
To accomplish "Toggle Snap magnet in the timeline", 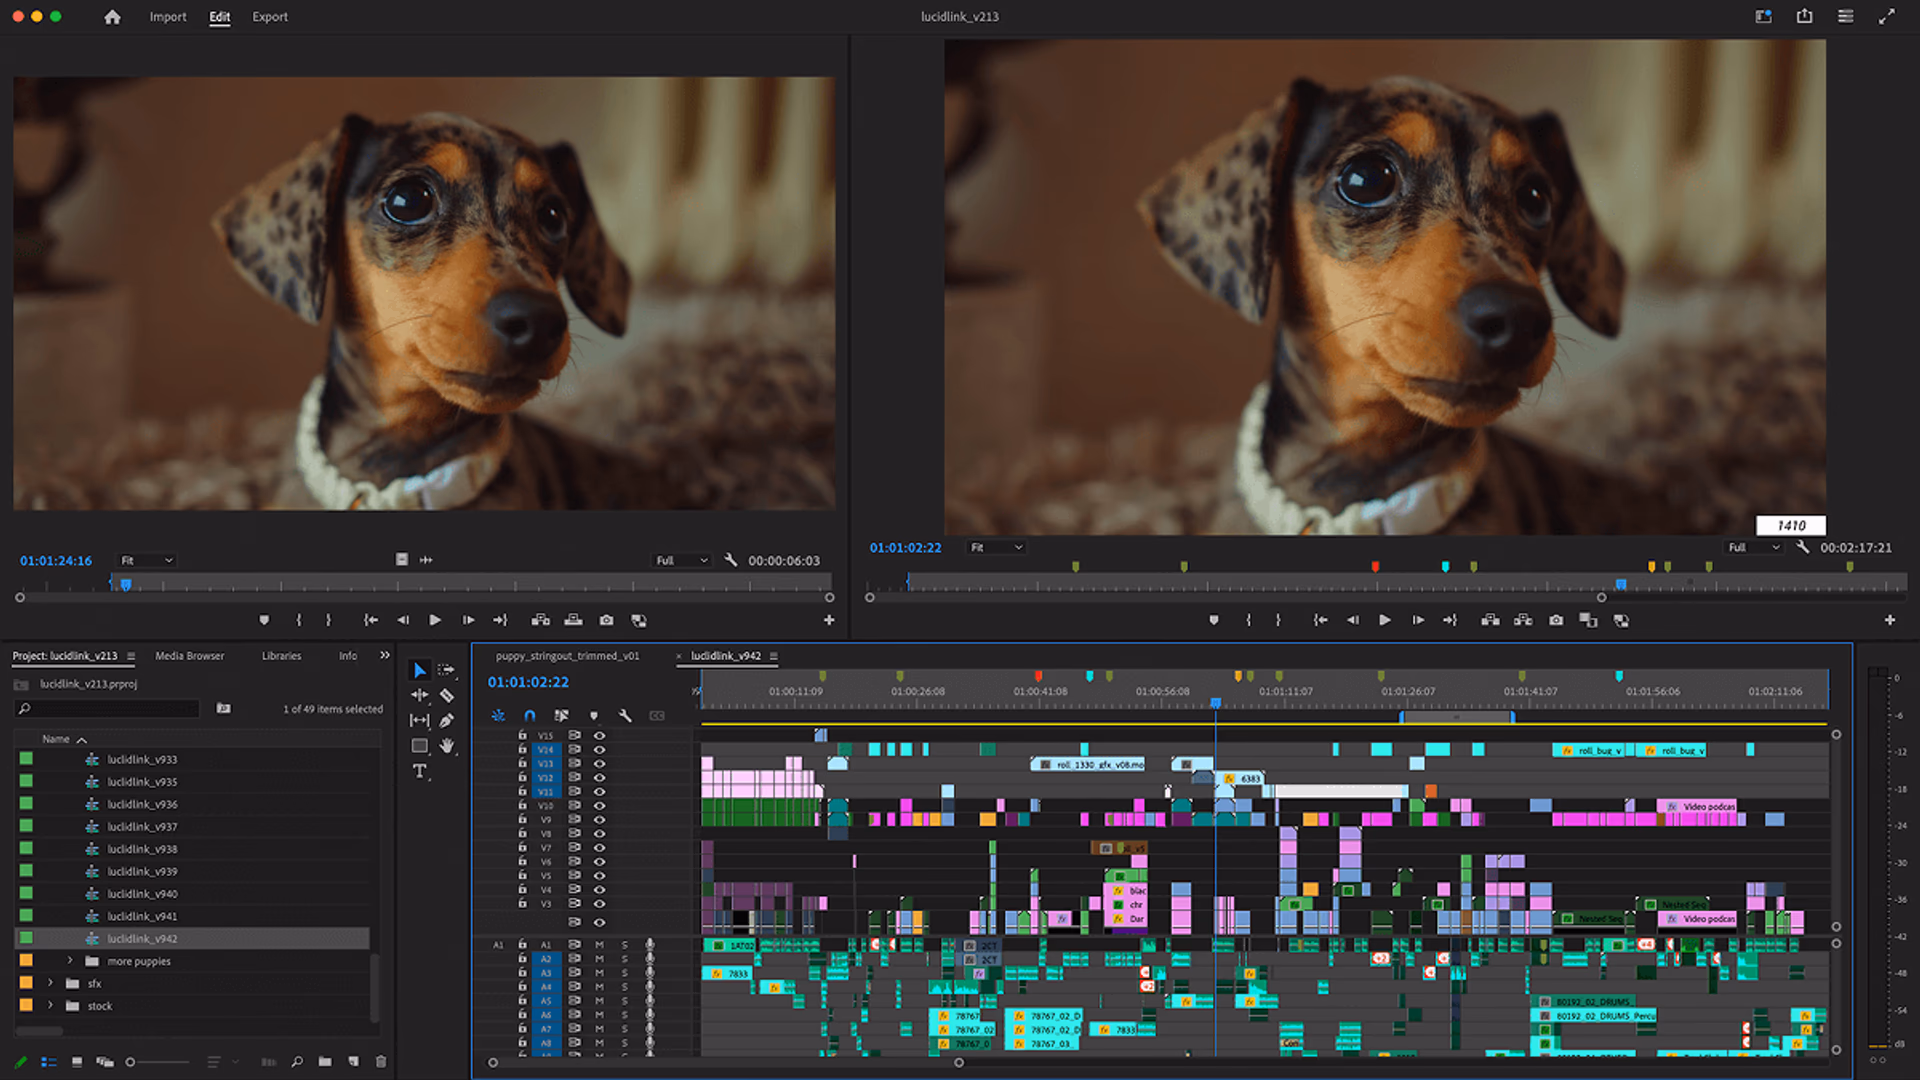I will click(x=528, y=715).
